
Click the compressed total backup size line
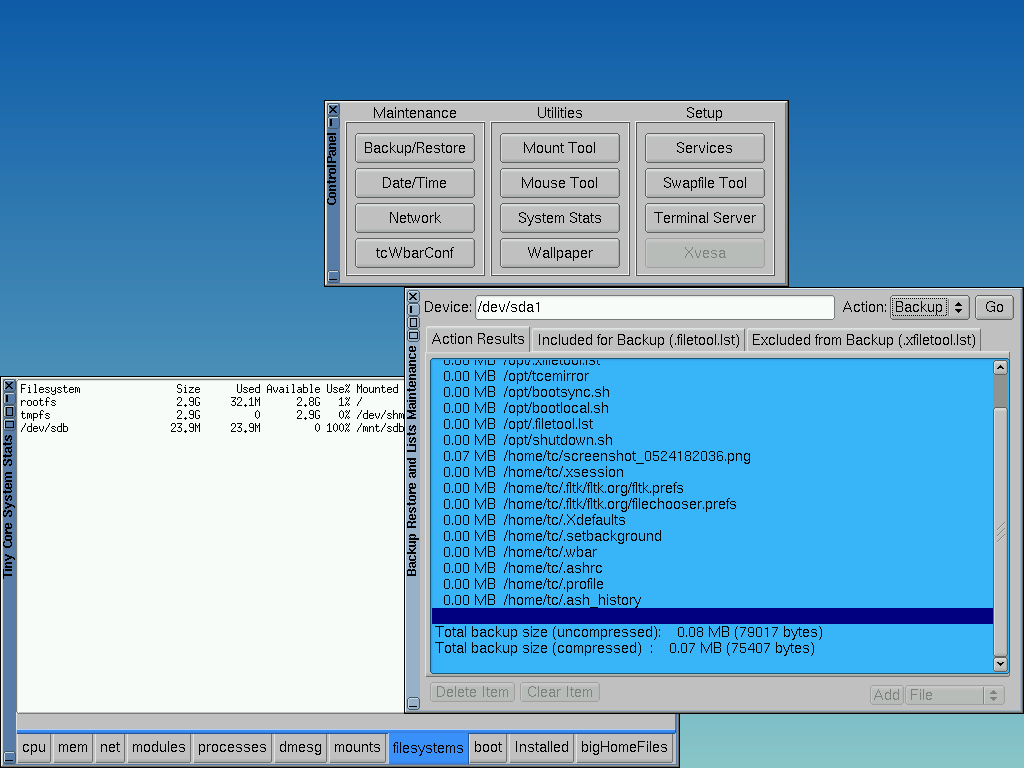tap(712, 648)
